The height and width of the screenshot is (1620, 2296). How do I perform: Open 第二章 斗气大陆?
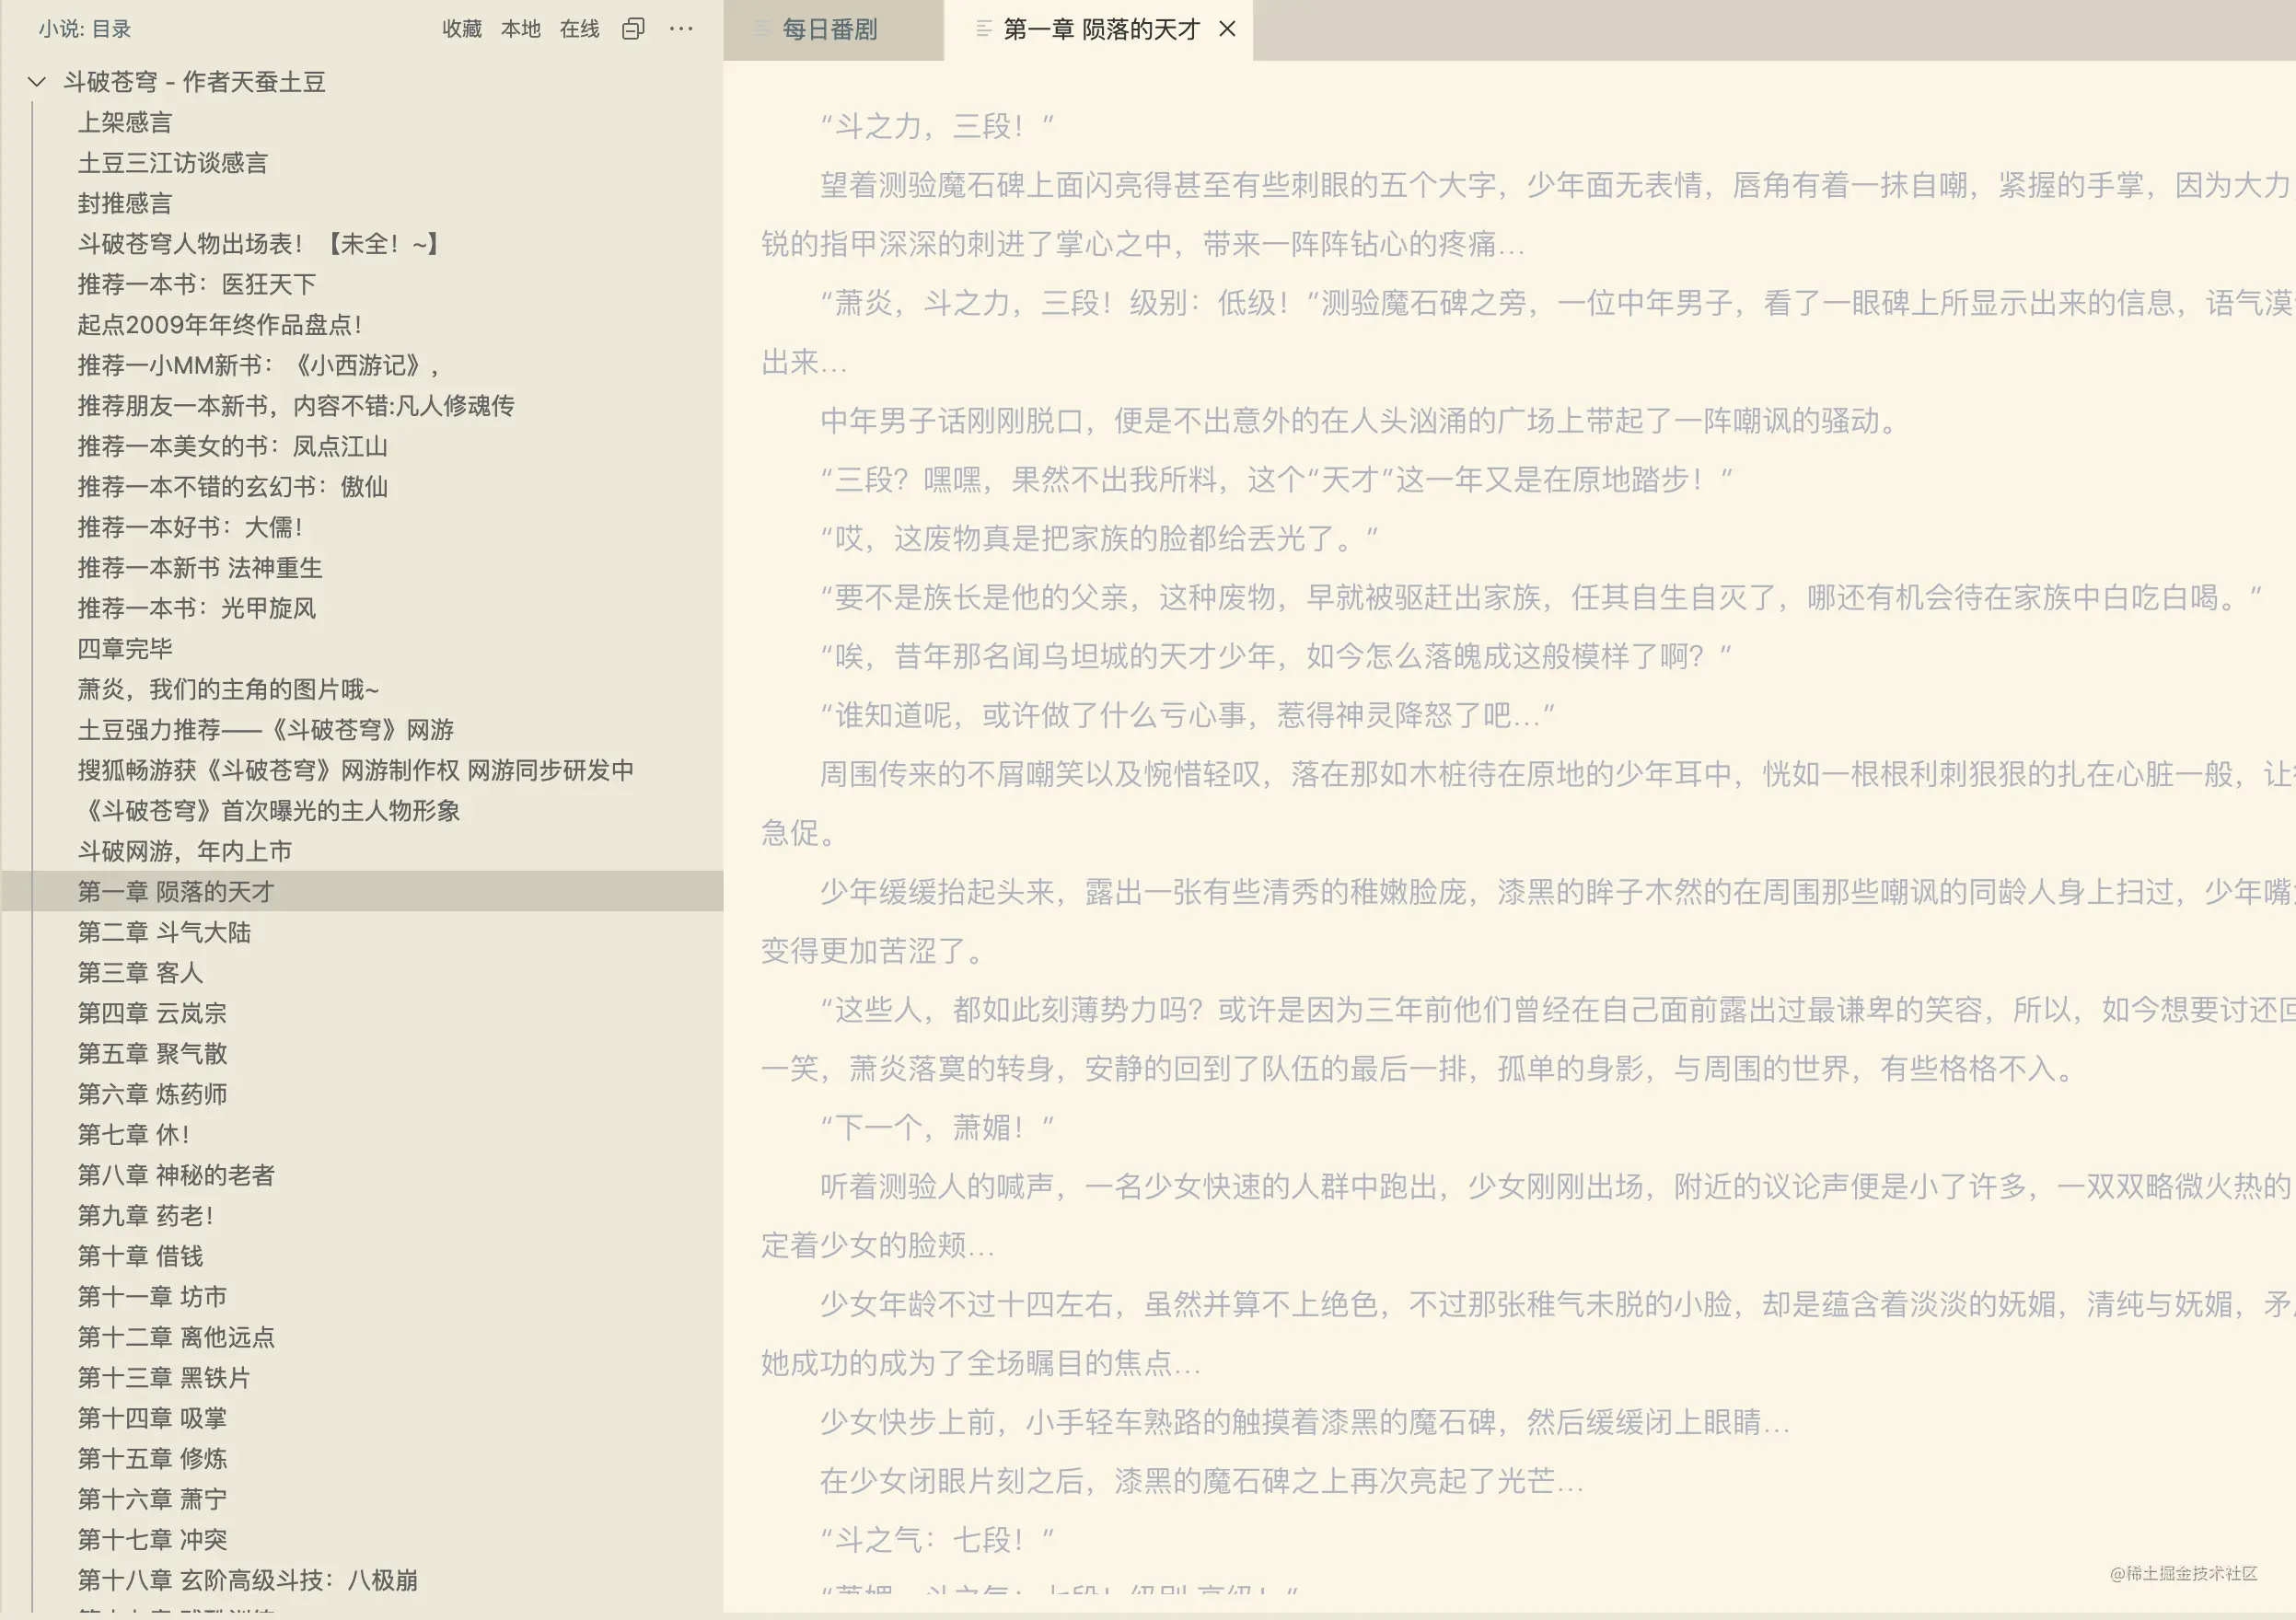coord(166,932)
